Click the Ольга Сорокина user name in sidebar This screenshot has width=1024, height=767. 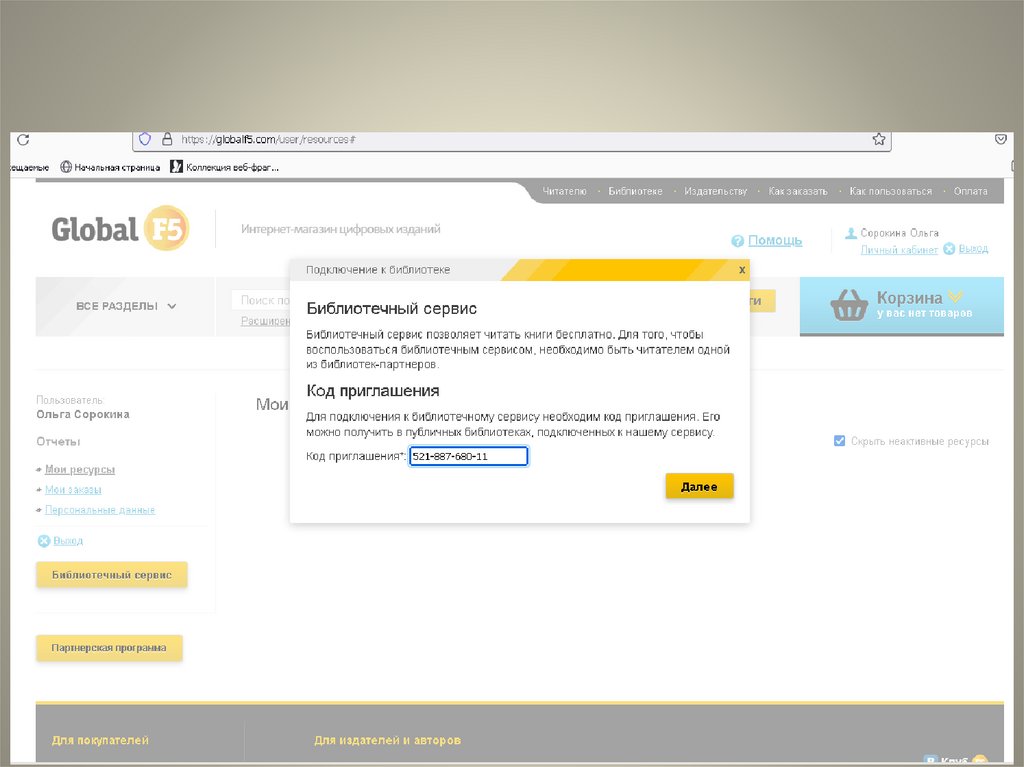point(83,414)
